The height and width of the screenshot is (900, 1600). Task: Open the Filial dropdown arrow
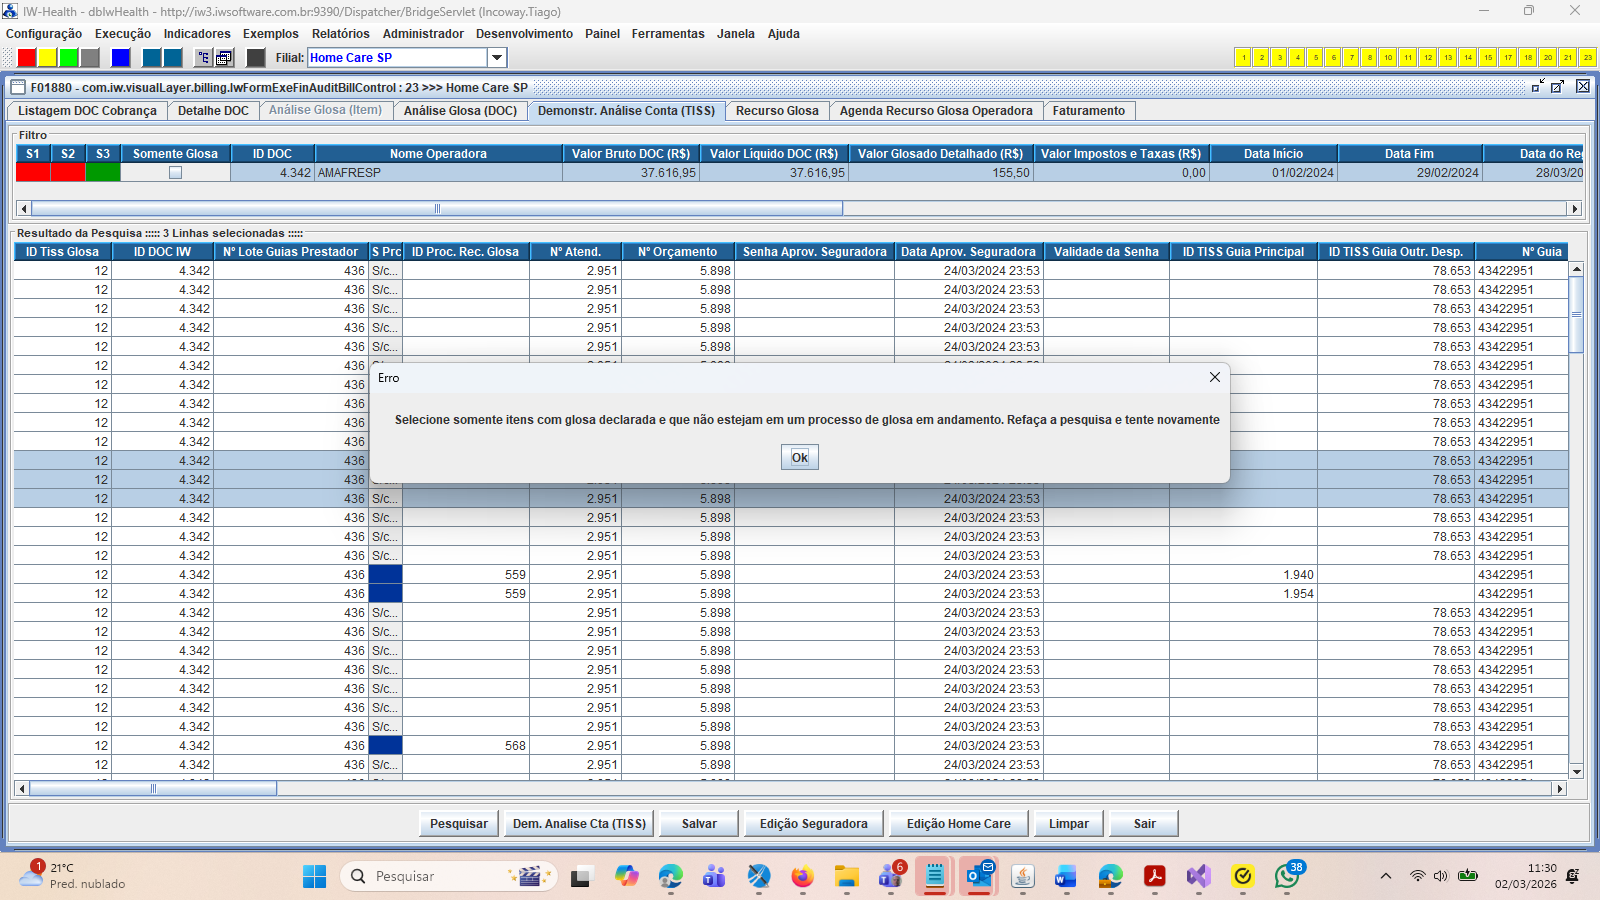point(496,58)
